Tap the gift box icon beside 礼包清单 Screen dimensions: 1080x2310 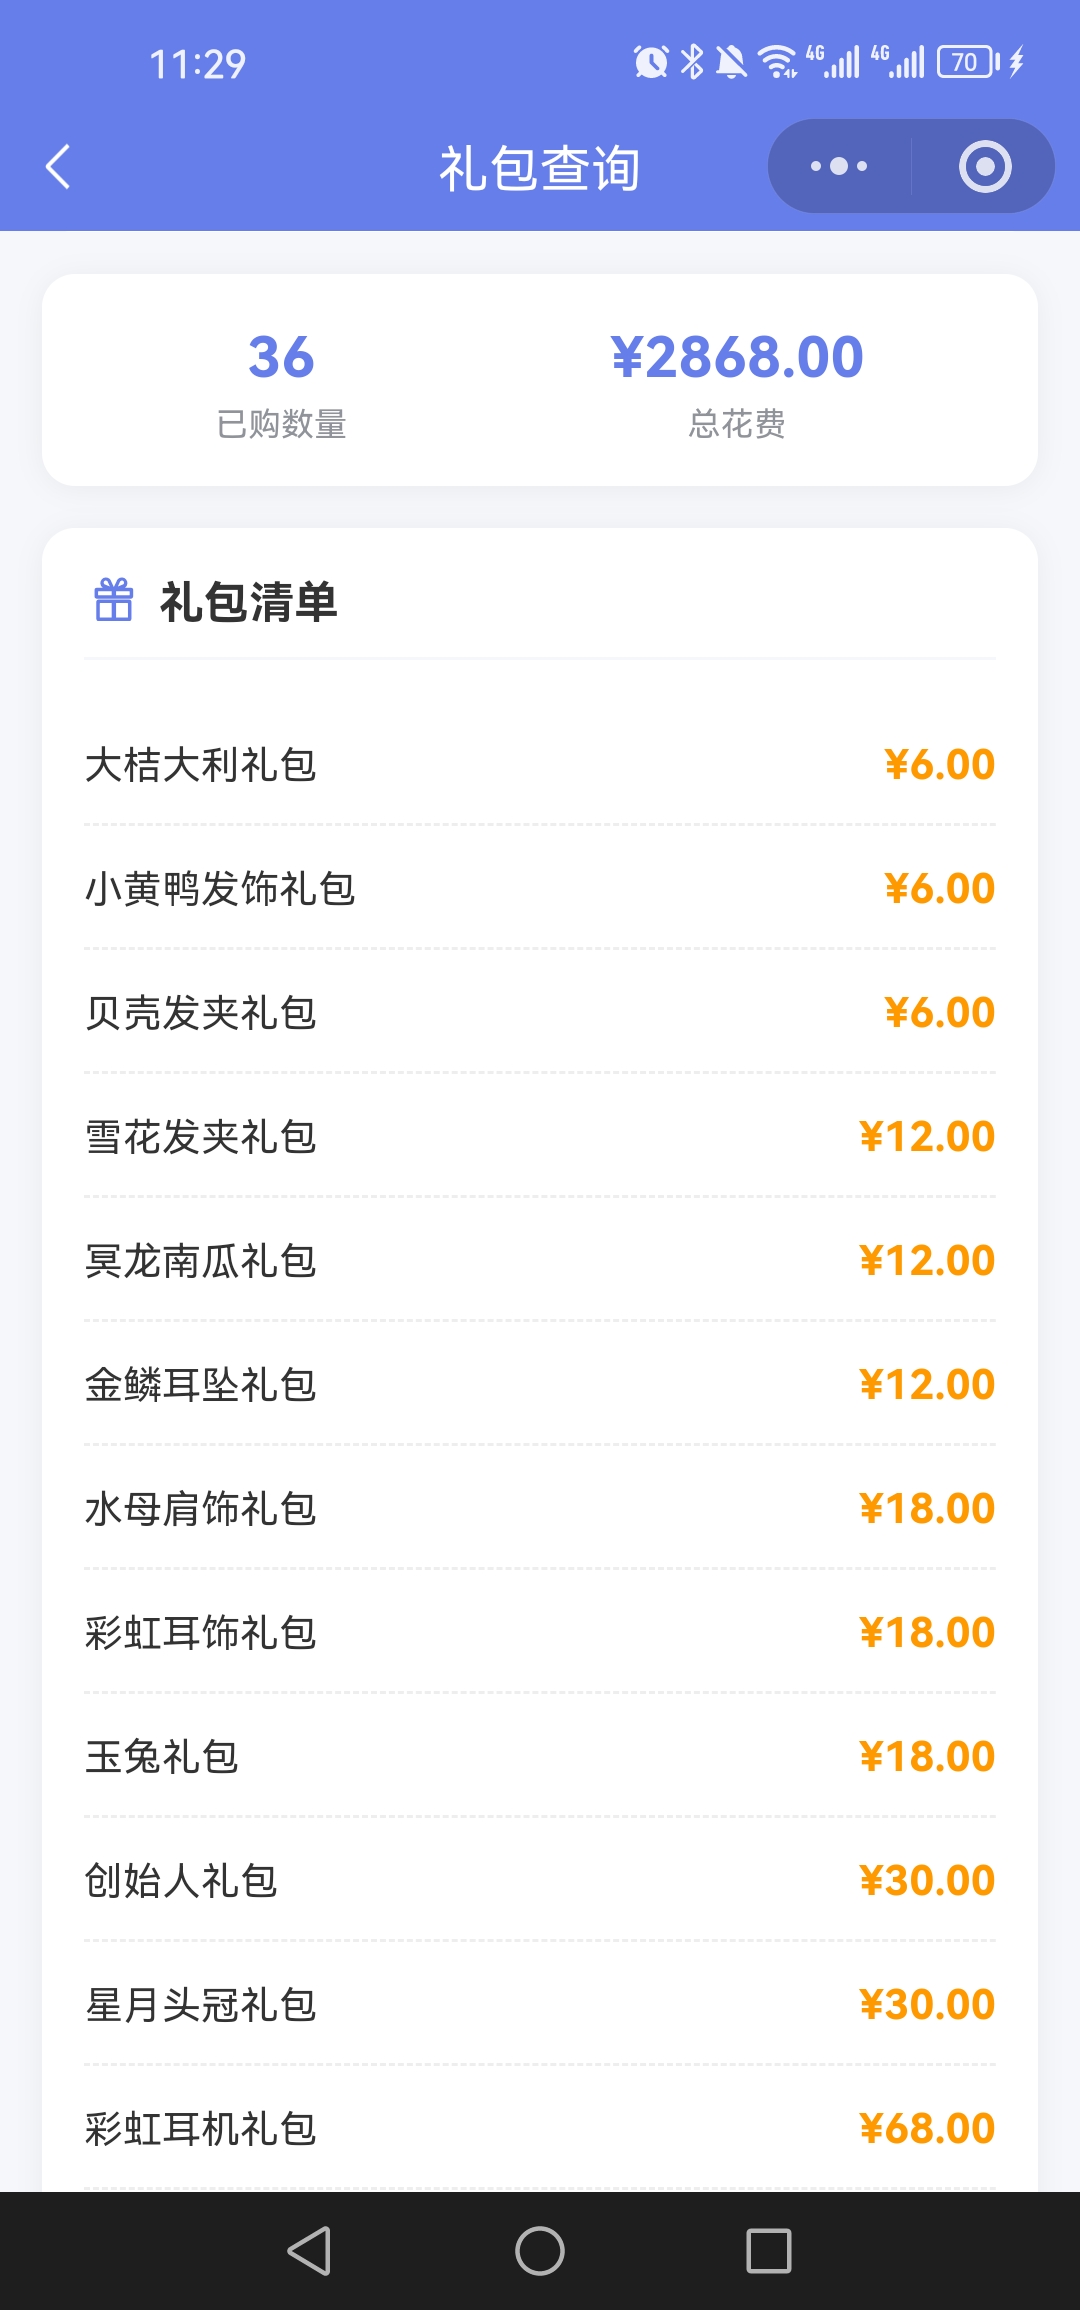[113, 601]
